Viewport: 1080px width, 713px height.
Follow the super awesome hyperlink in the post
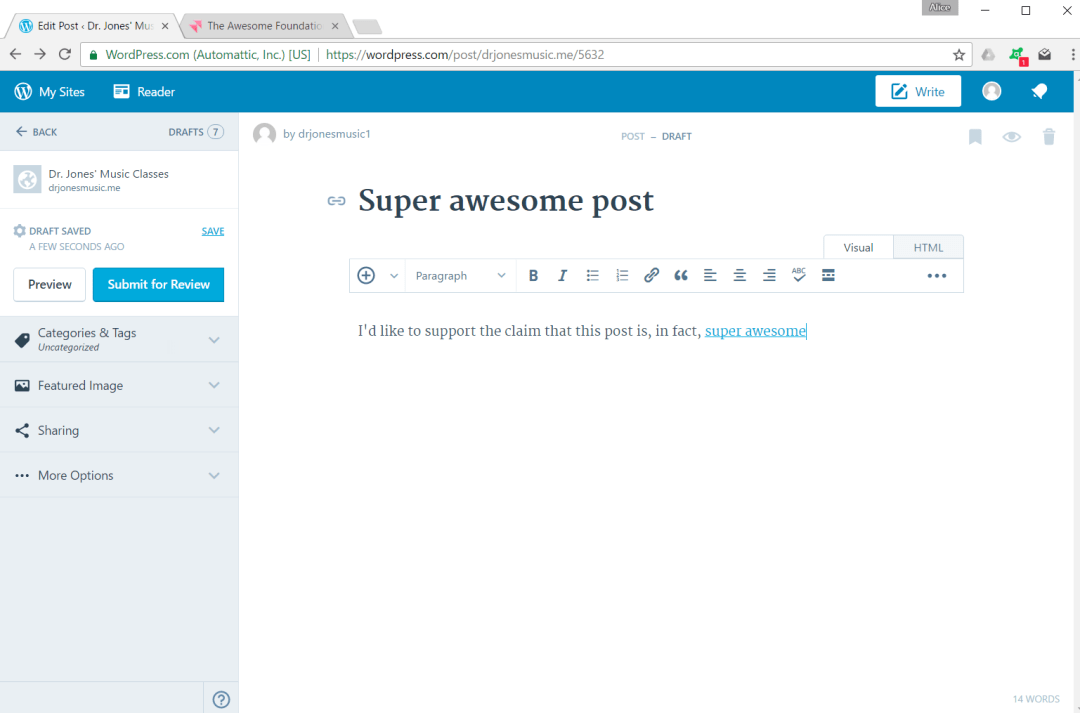click(x=754, y=330)
